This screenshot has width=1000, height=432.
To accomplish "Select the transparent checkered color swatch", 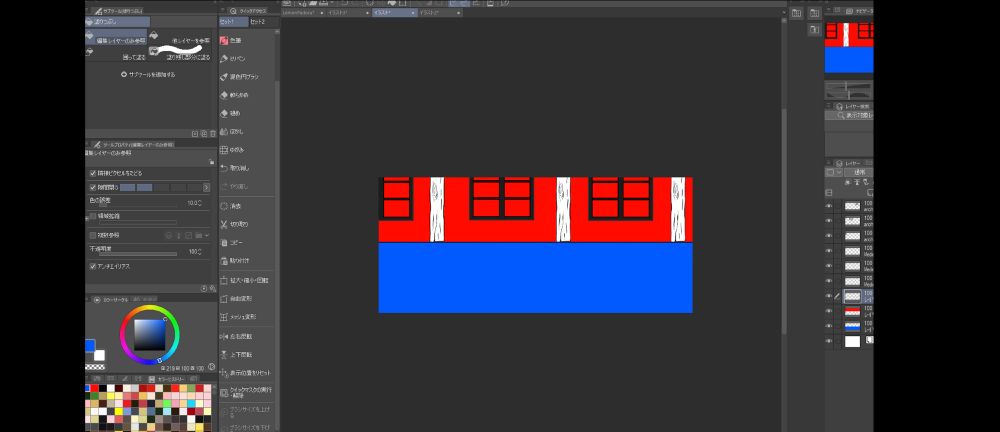I will point(95,367).
